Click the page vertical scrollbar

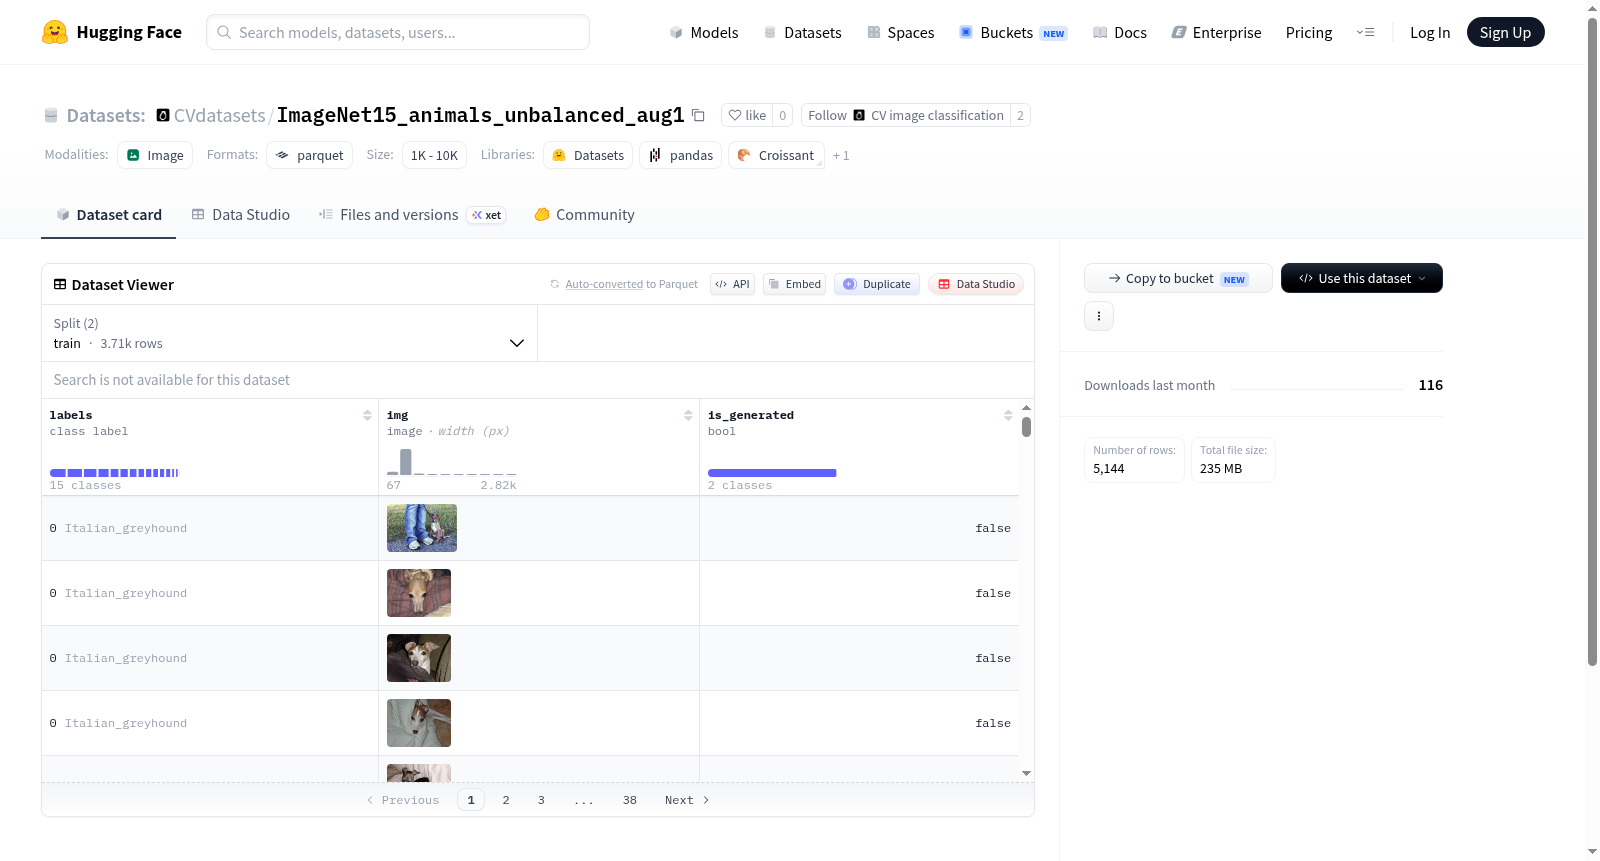(1592, 340)
